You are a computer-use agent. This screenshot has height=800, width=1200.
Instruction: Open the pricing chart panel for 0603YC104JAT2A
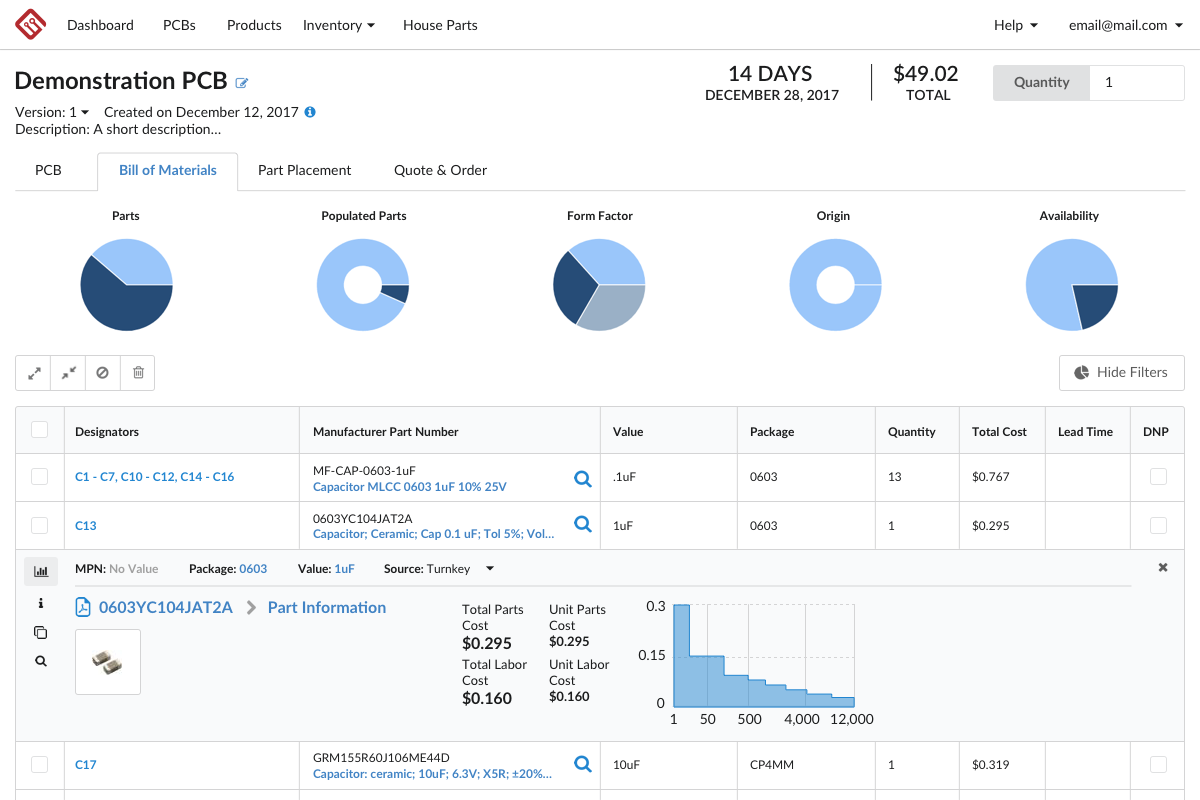pos(41,570)
